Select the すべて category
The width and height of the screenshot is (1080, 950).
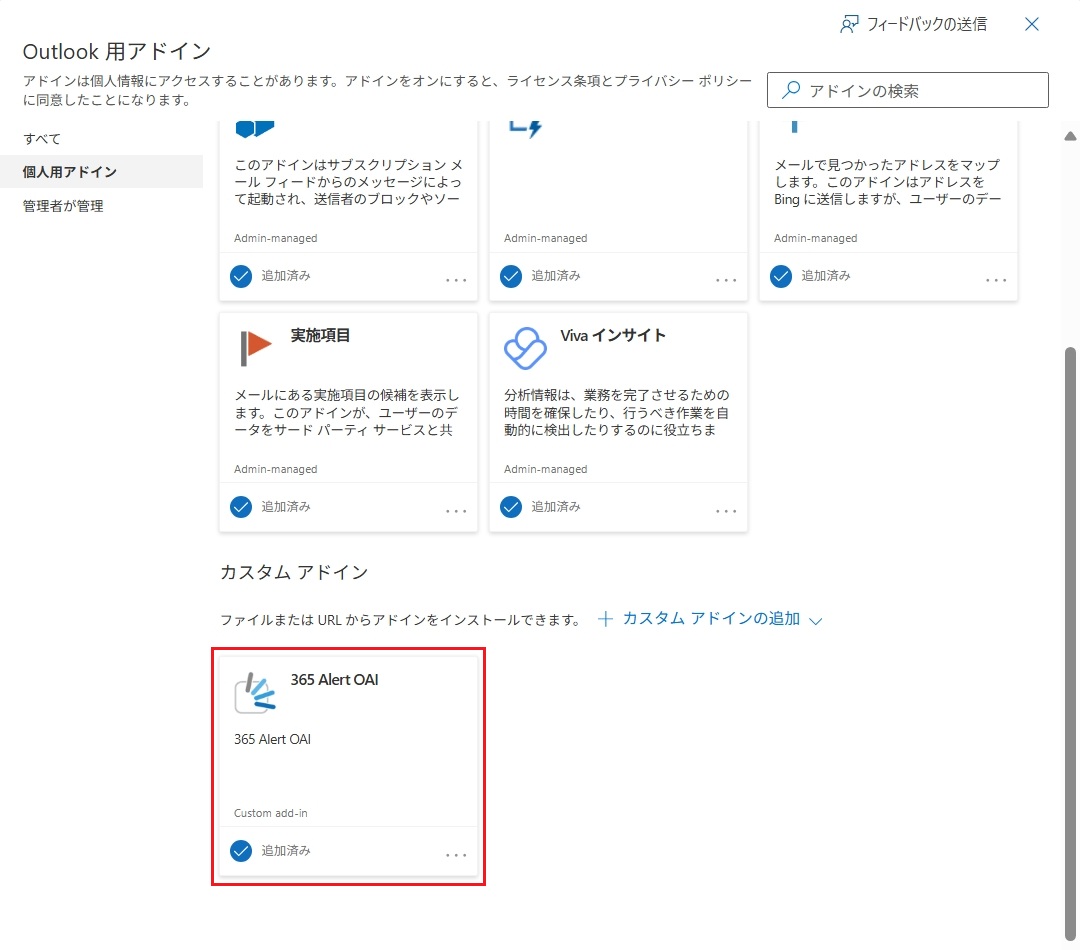point(42,138)
